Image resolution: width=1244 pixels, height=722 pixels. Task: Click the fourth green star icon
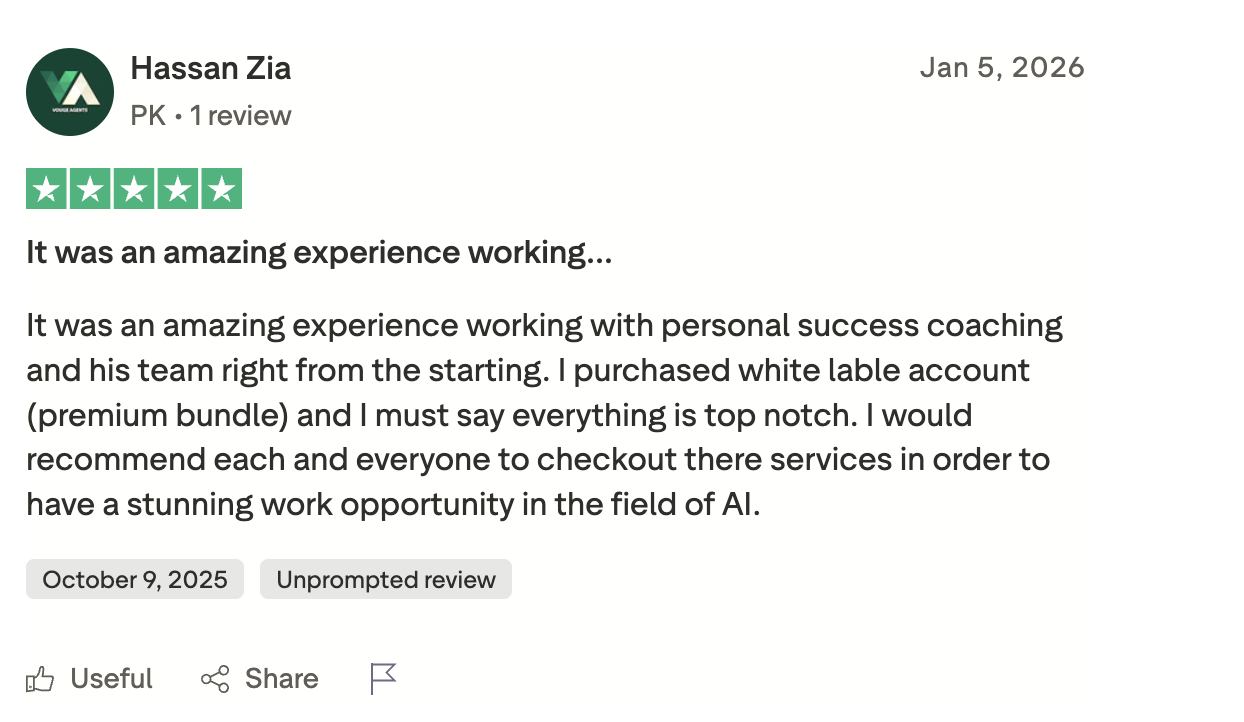tap(178, 188)
